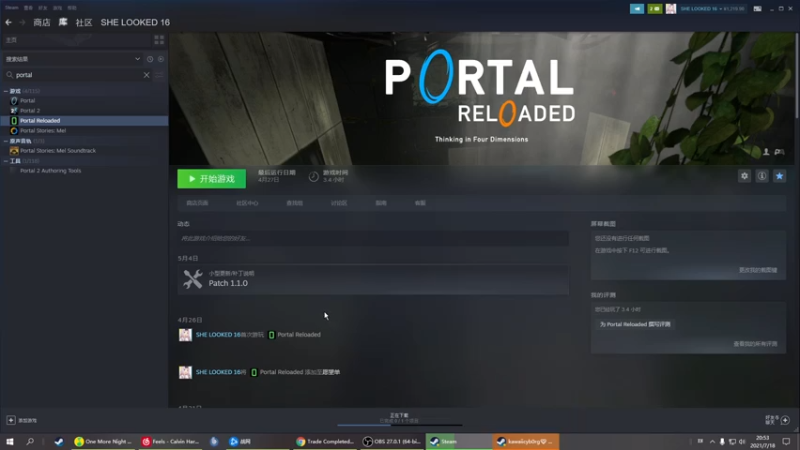Open the 讨论区 discussions link
Image resolution: width=800 pixels, height=450 pixels.
click(339, 203)
